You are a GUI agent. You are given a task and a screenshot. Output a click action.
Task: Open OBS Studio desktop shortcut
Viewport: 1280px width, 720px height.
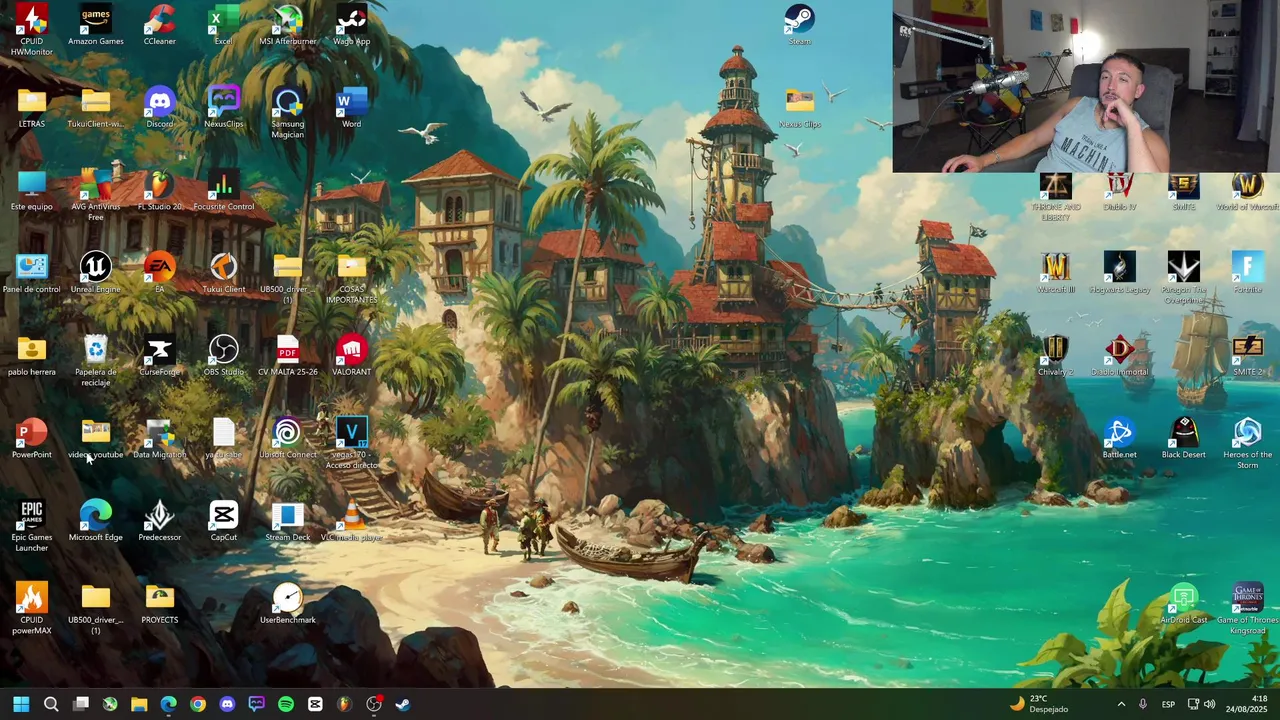(x=224, y=356)
